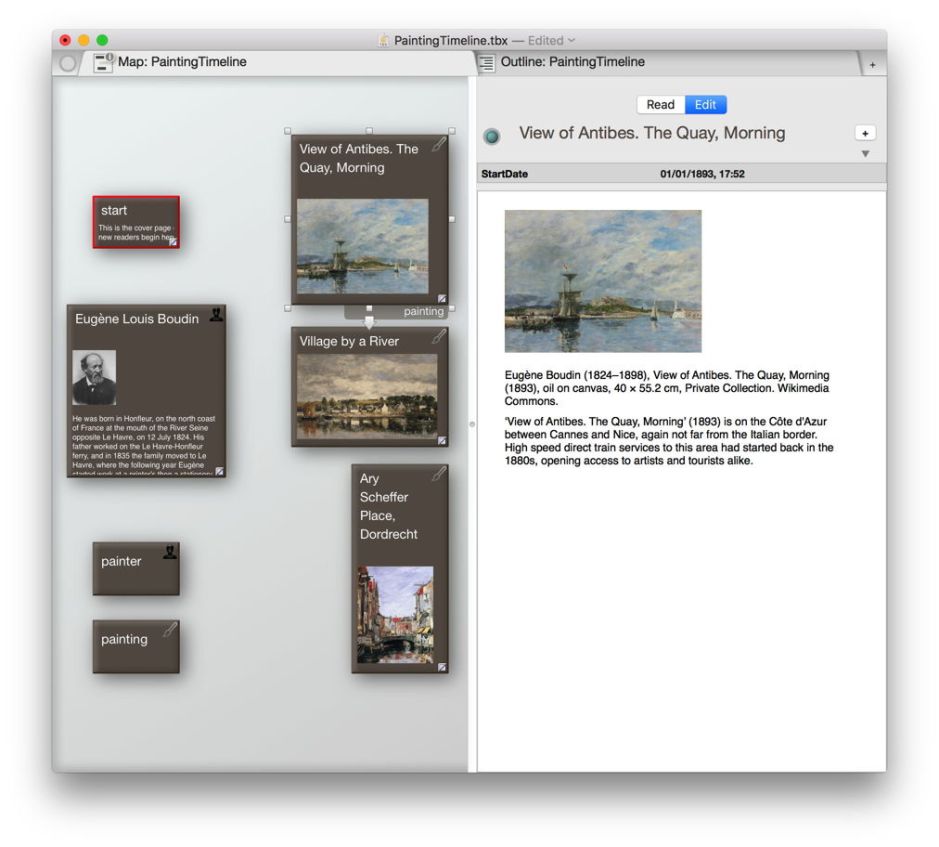
Task: Select the Map: PaintingTimeline tab
Action: [183, 62]
